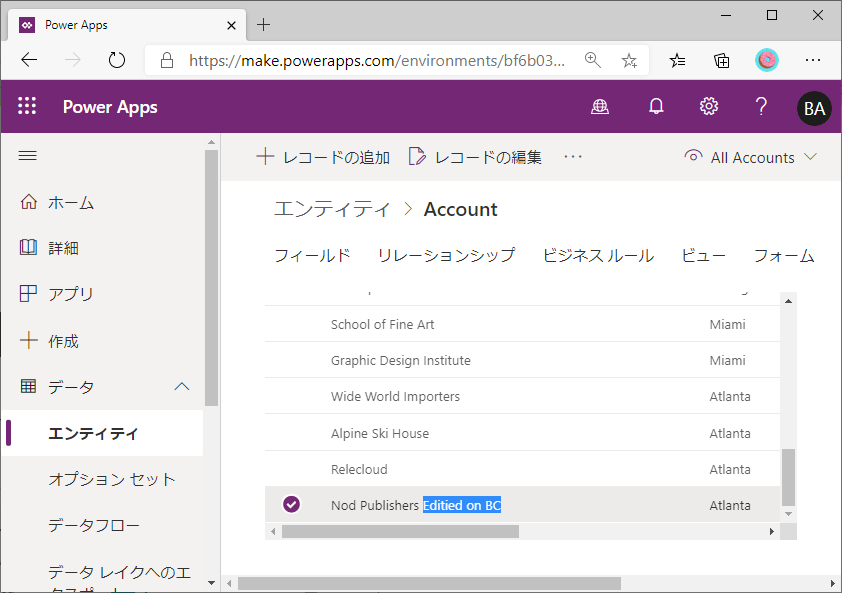Go back to the previous browser page

[x=29, y=60]
